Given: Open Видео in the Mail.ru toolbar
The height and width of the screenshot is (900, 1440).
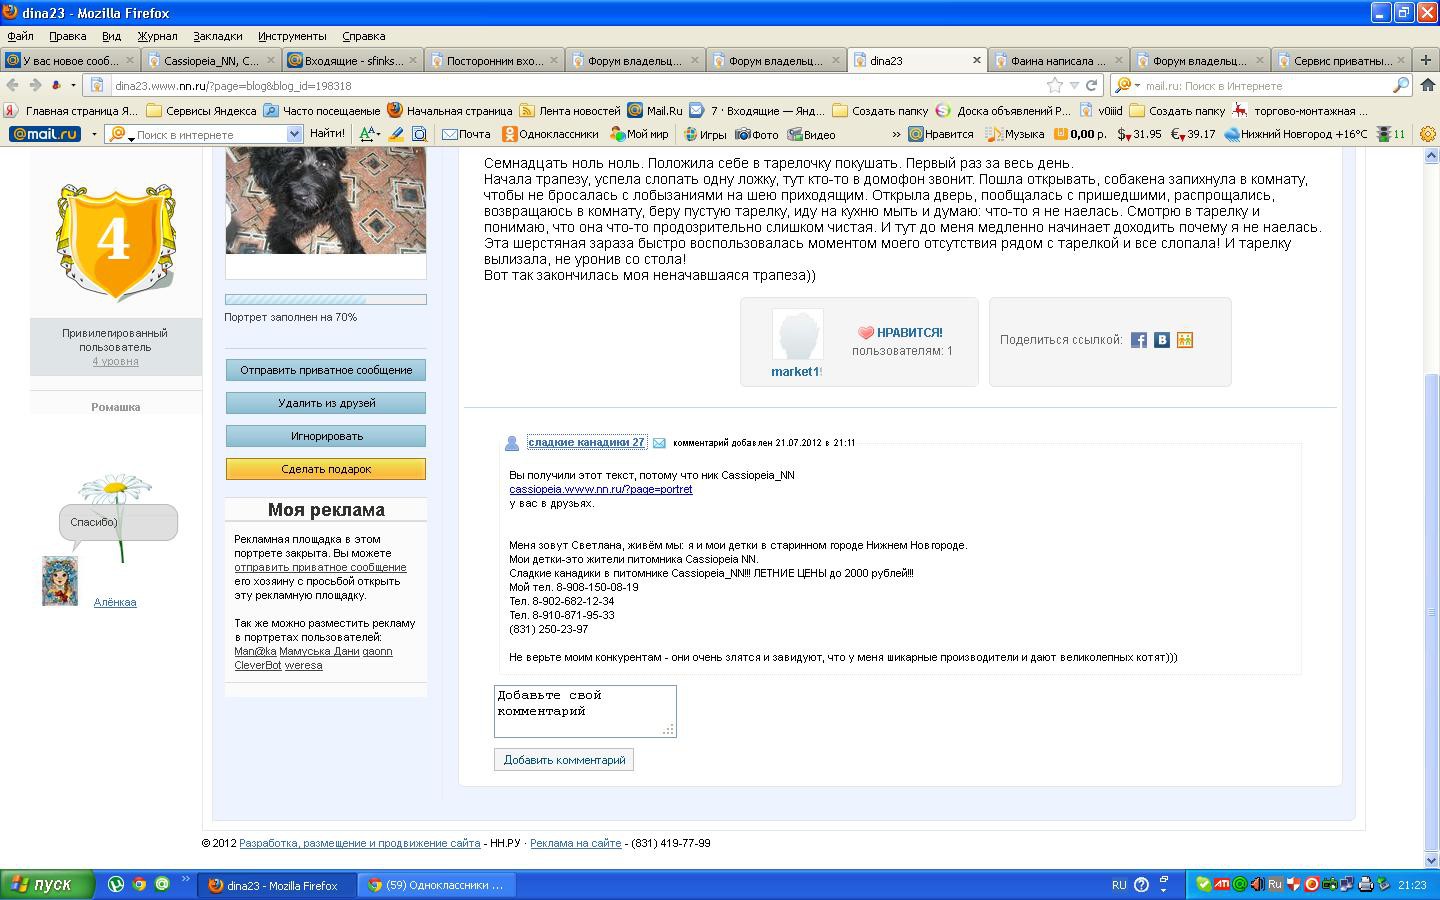Looking at the screenshot, I should click(x=811, y=134).
